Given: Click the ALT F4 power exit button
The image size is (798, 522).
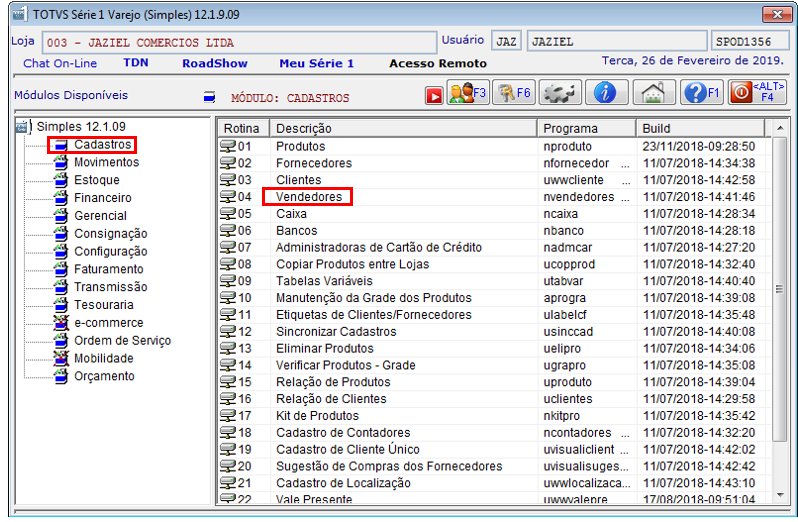Looking at the screenshot, I should (x=757, y=93).
